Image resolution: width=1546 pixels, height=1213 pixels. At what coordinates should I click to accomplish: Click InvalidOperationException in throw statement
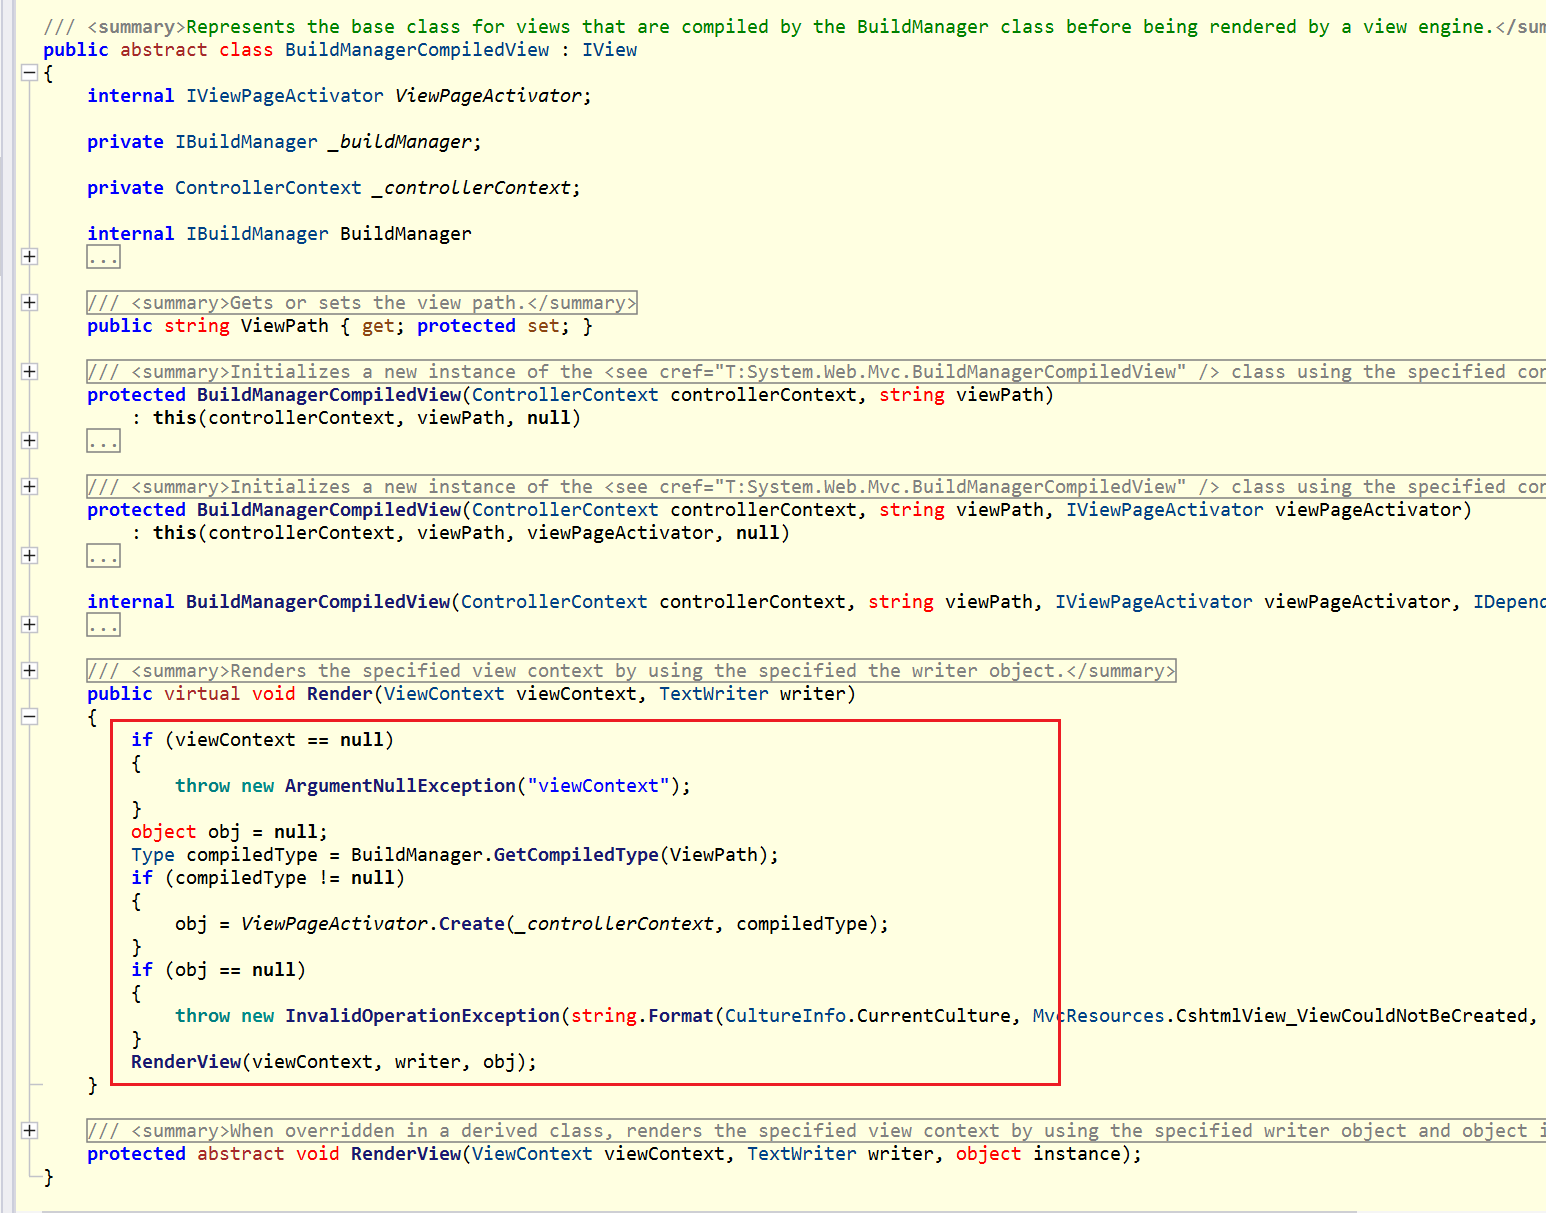(422, 1016)
